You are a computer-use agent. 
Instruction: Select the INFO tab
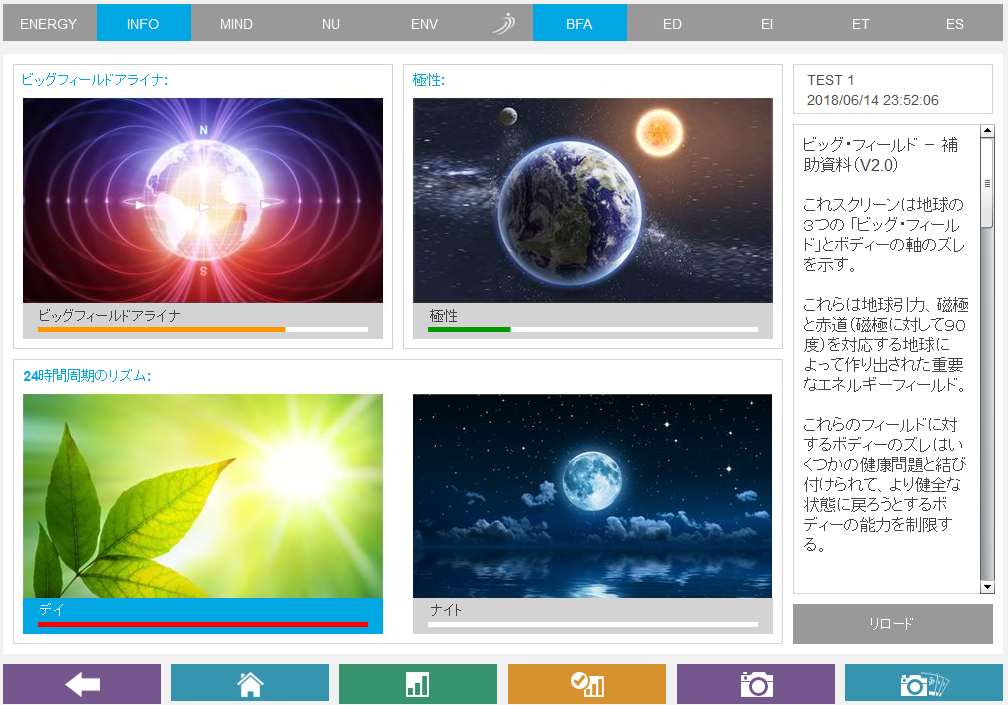pos(143,23)
